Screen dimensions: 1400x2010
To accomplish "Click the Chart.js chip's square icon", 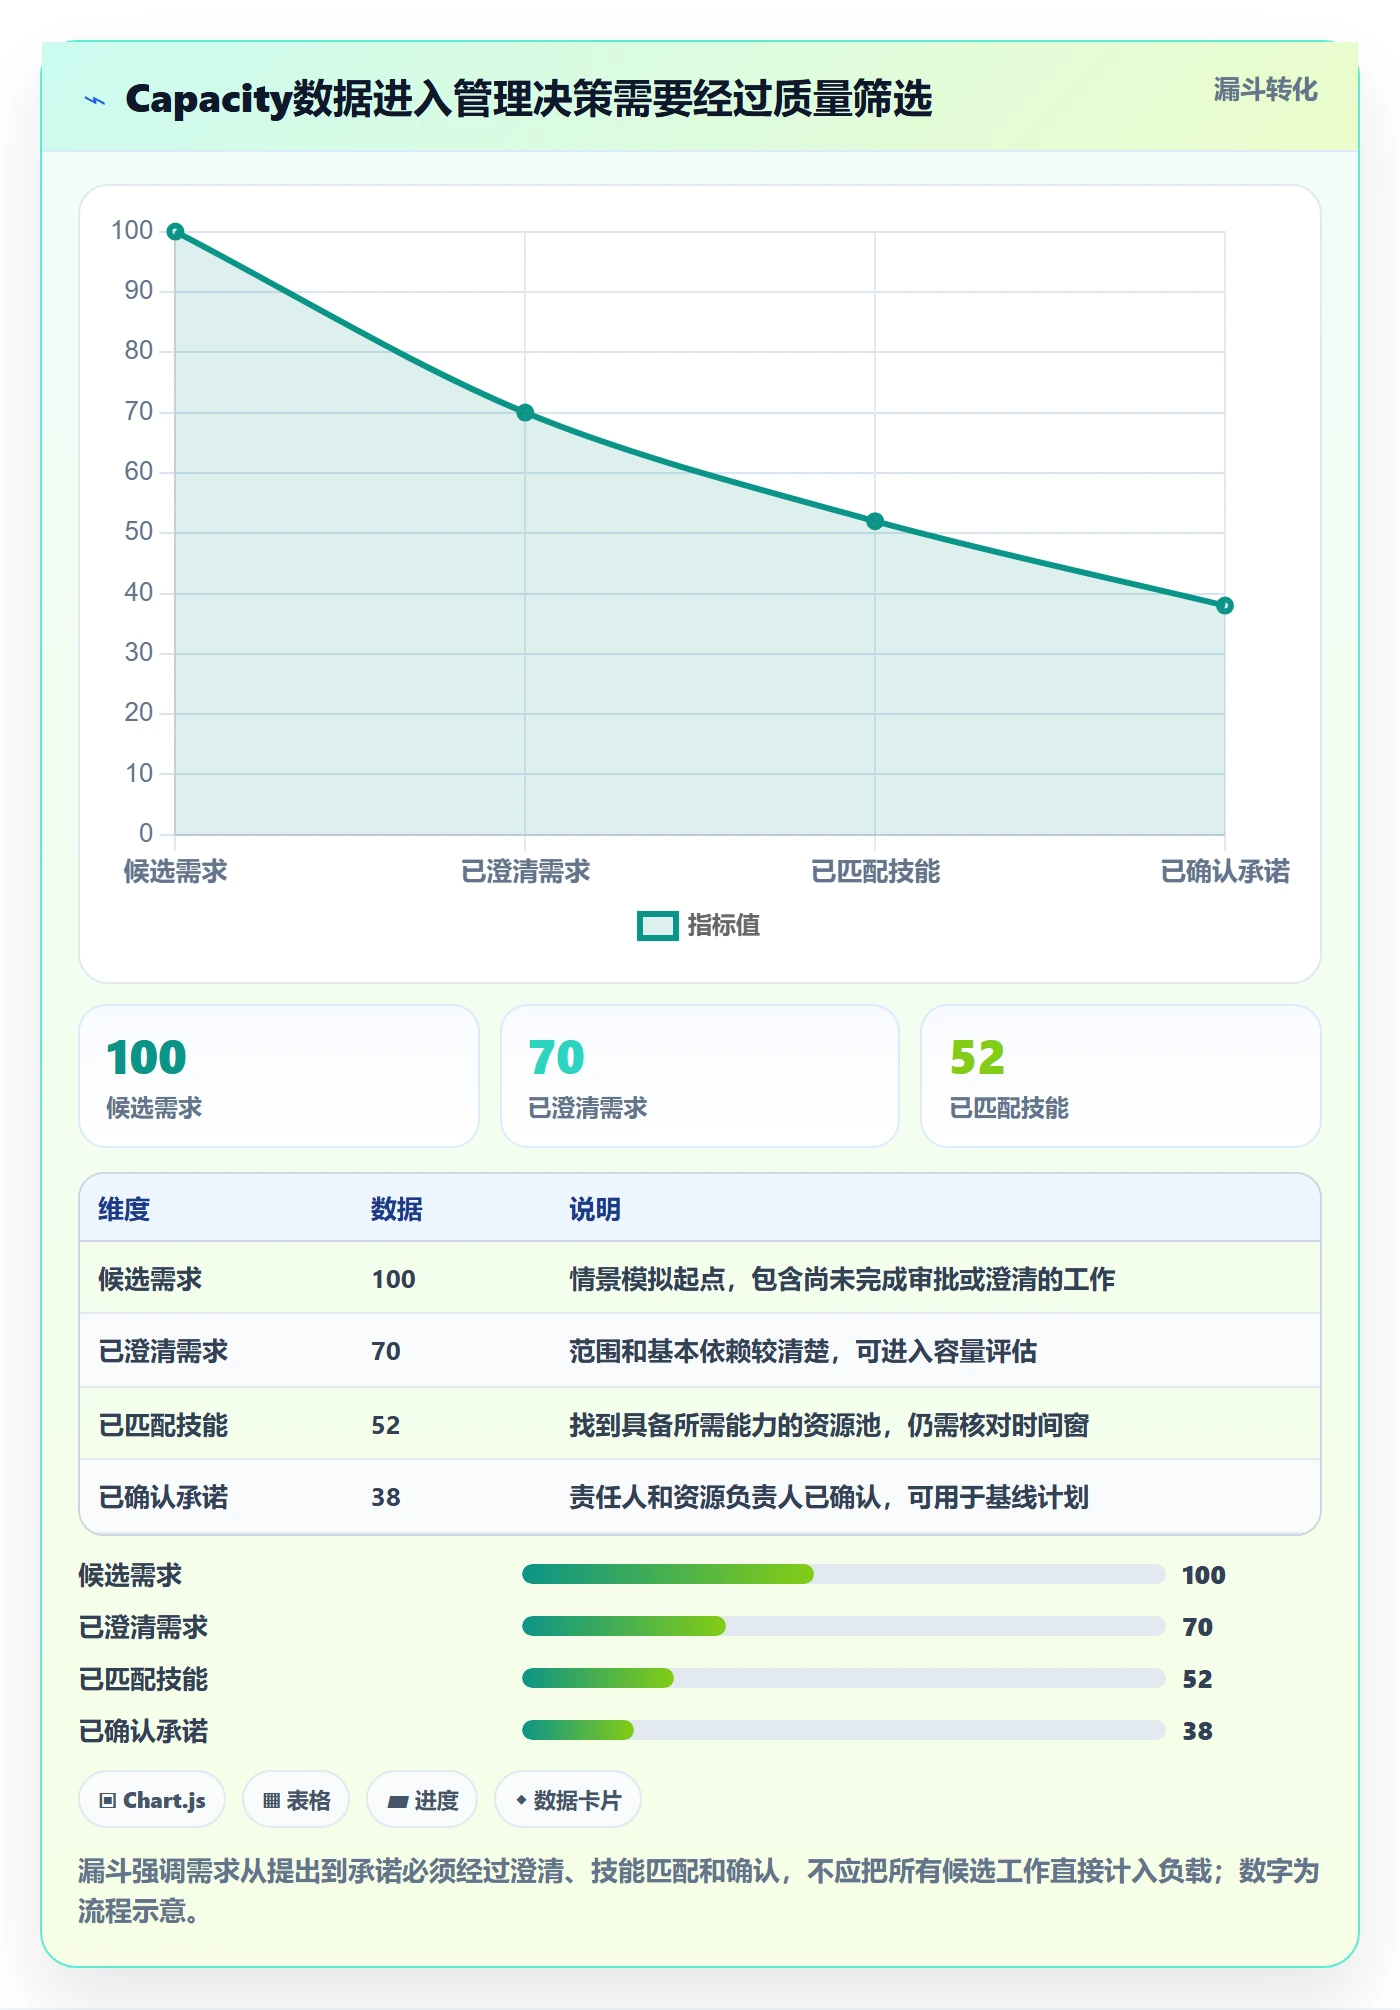I will click(x=108, y=1801).
